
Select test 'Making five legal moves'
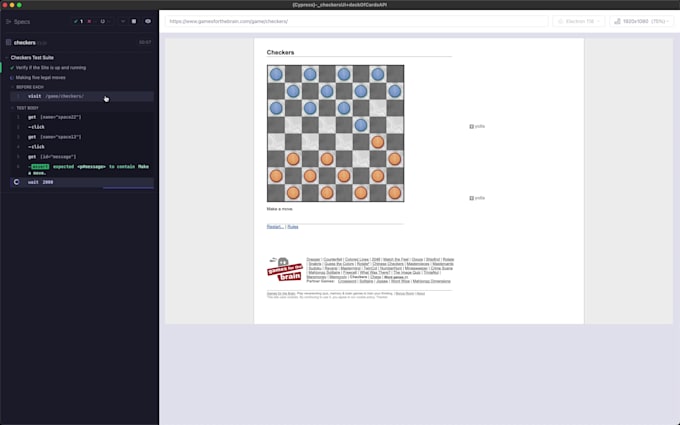pos(41,78)
